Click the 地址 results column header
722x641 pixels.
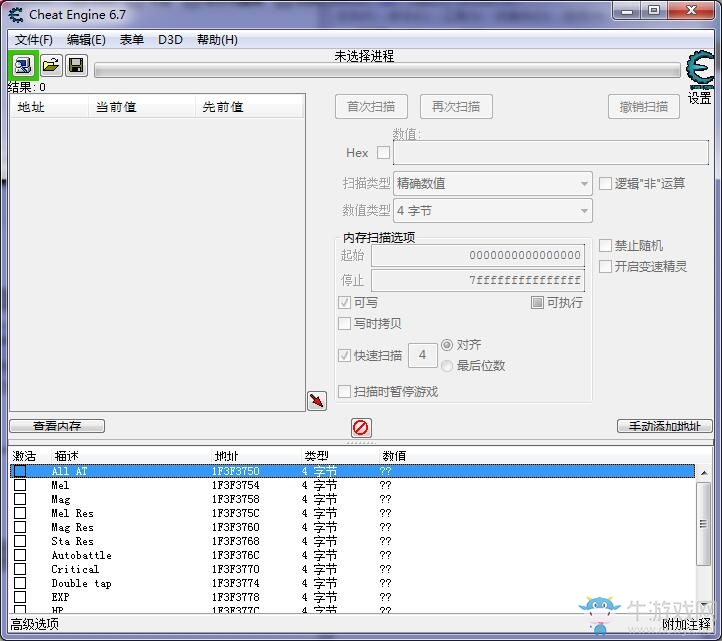(49, 107)
